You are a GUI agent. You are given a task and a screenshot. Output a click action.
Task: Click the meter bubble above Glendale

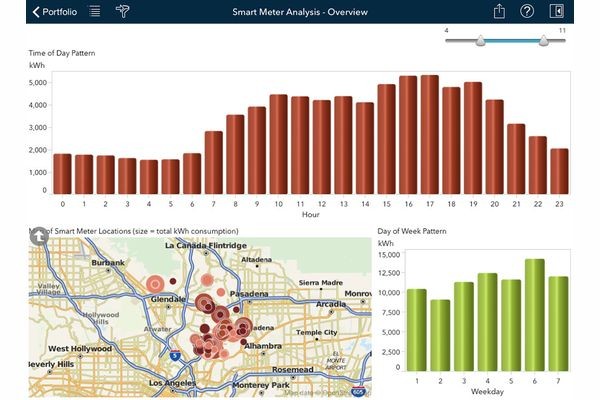pyautogui.click(x=155, y=285)
